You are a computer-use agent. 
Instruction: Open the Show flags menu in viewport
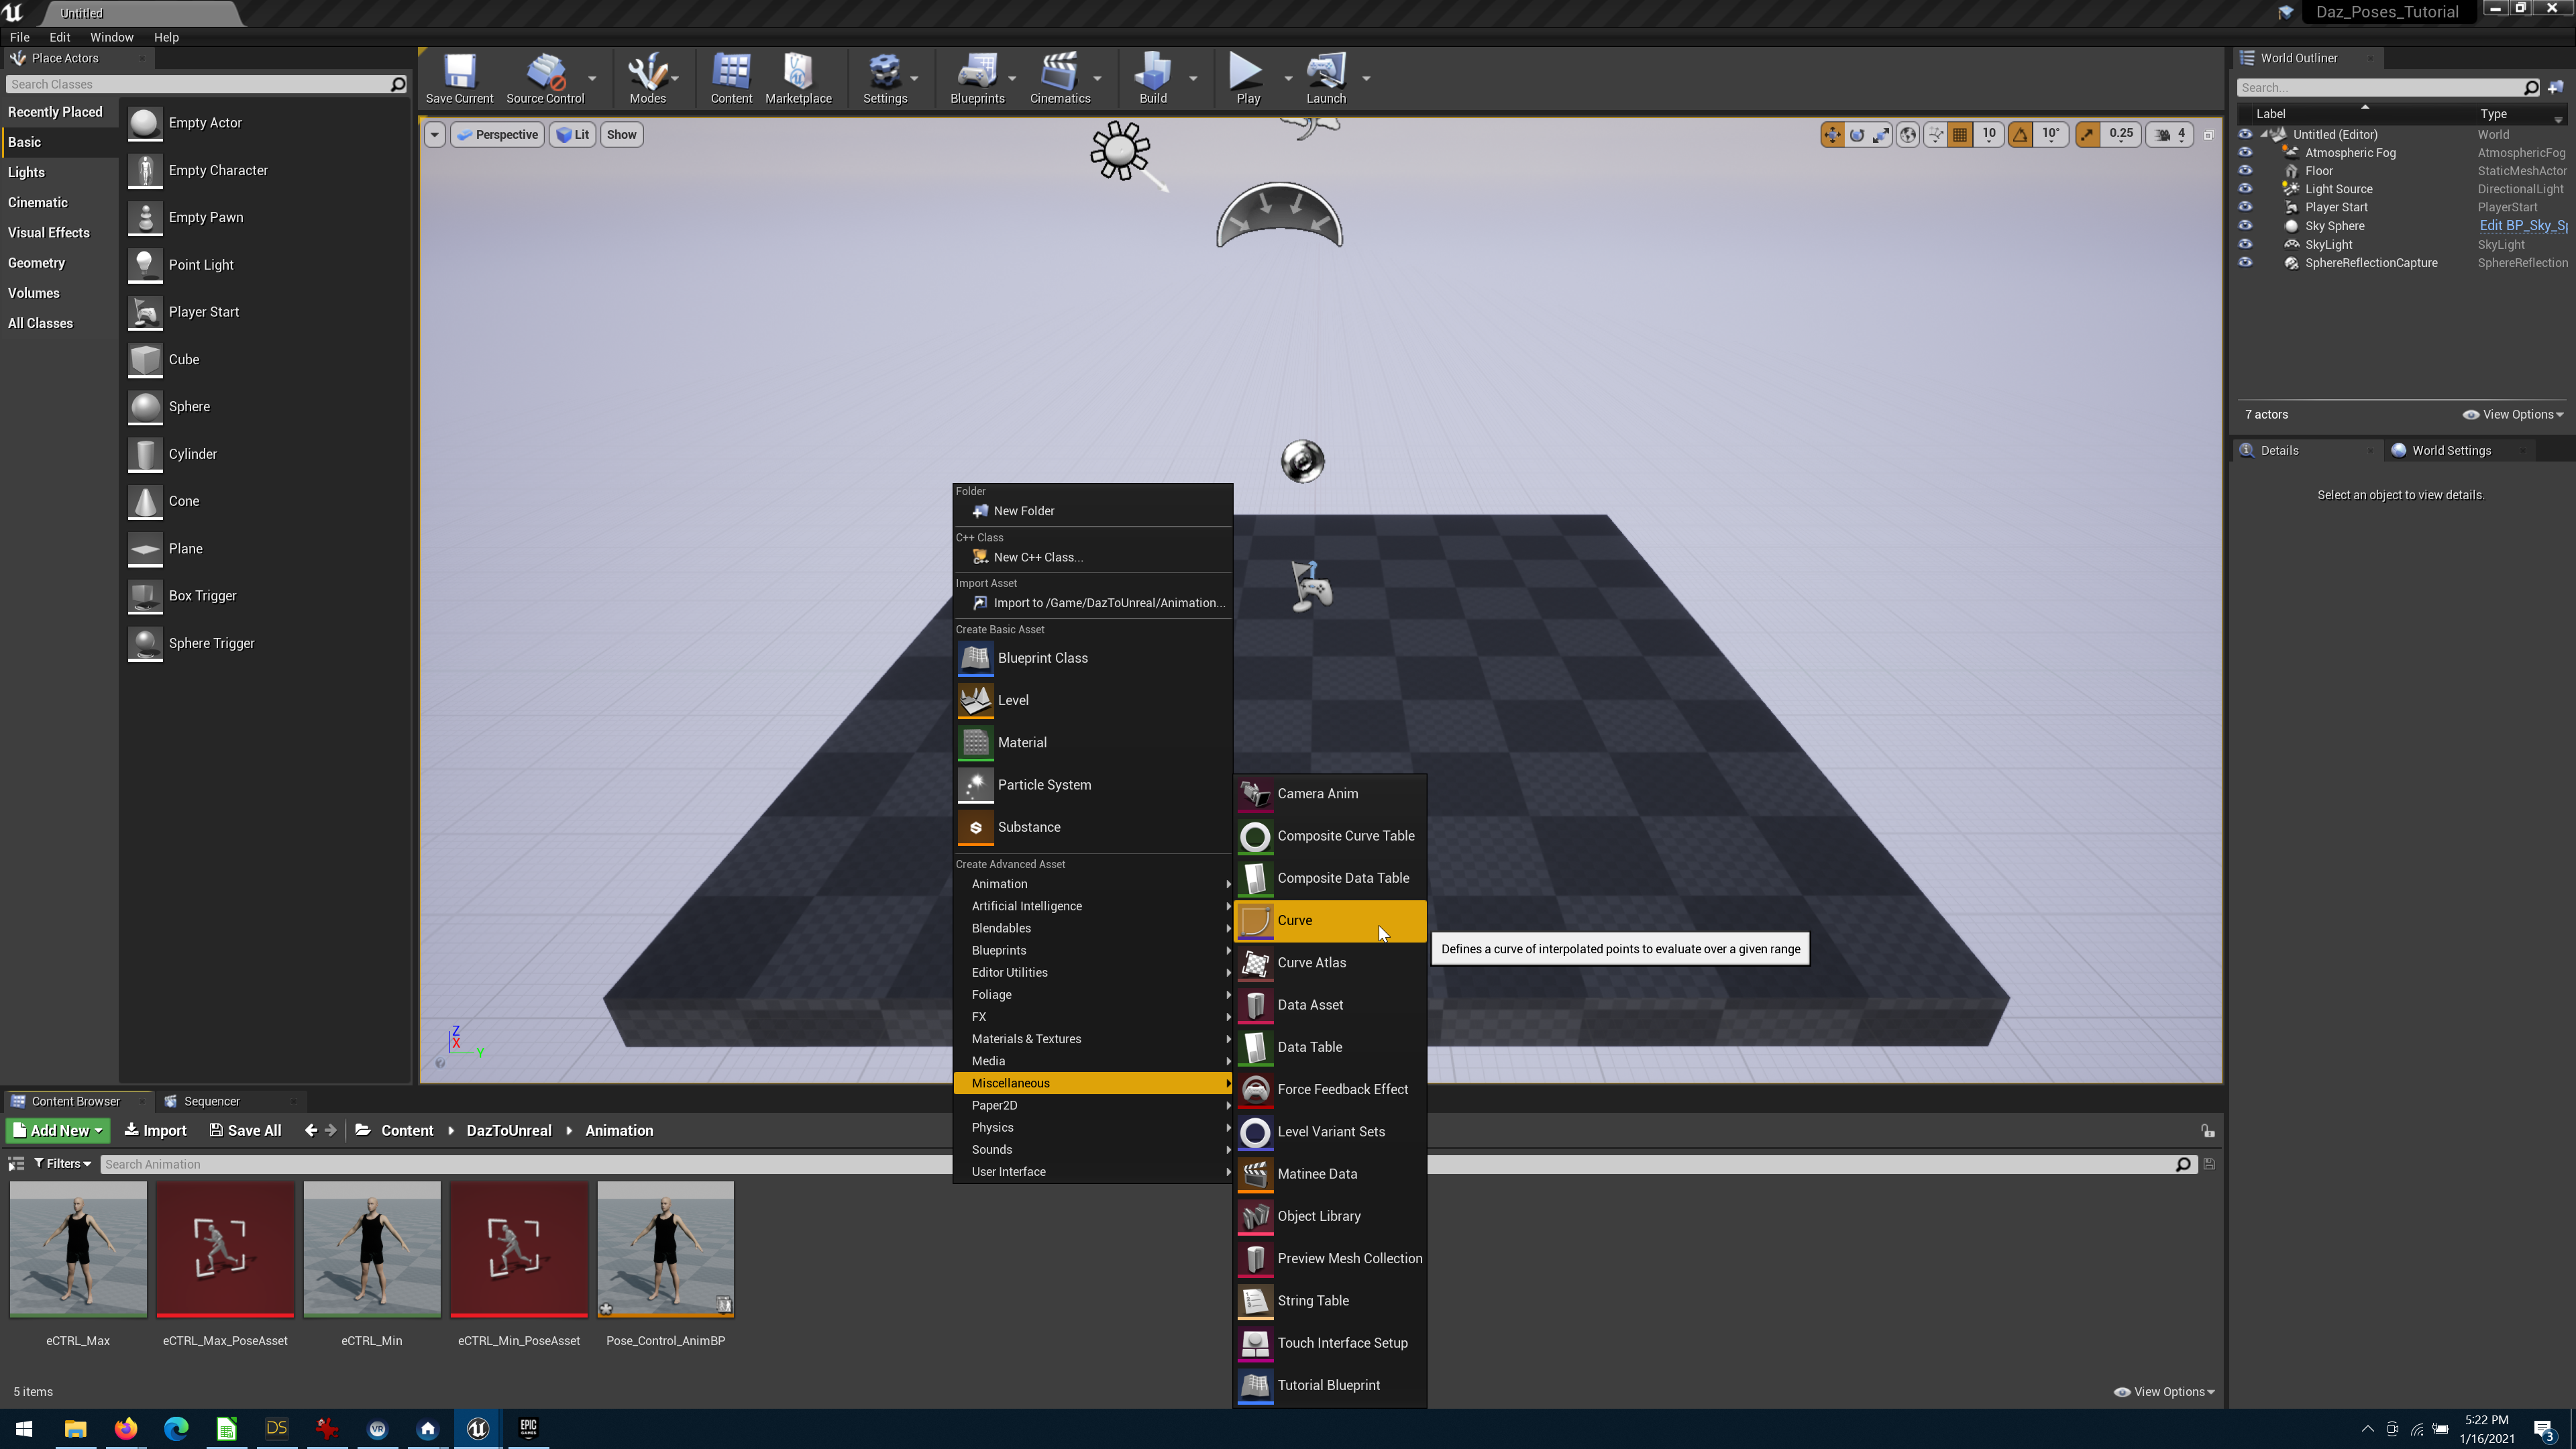tap(621, 134)
